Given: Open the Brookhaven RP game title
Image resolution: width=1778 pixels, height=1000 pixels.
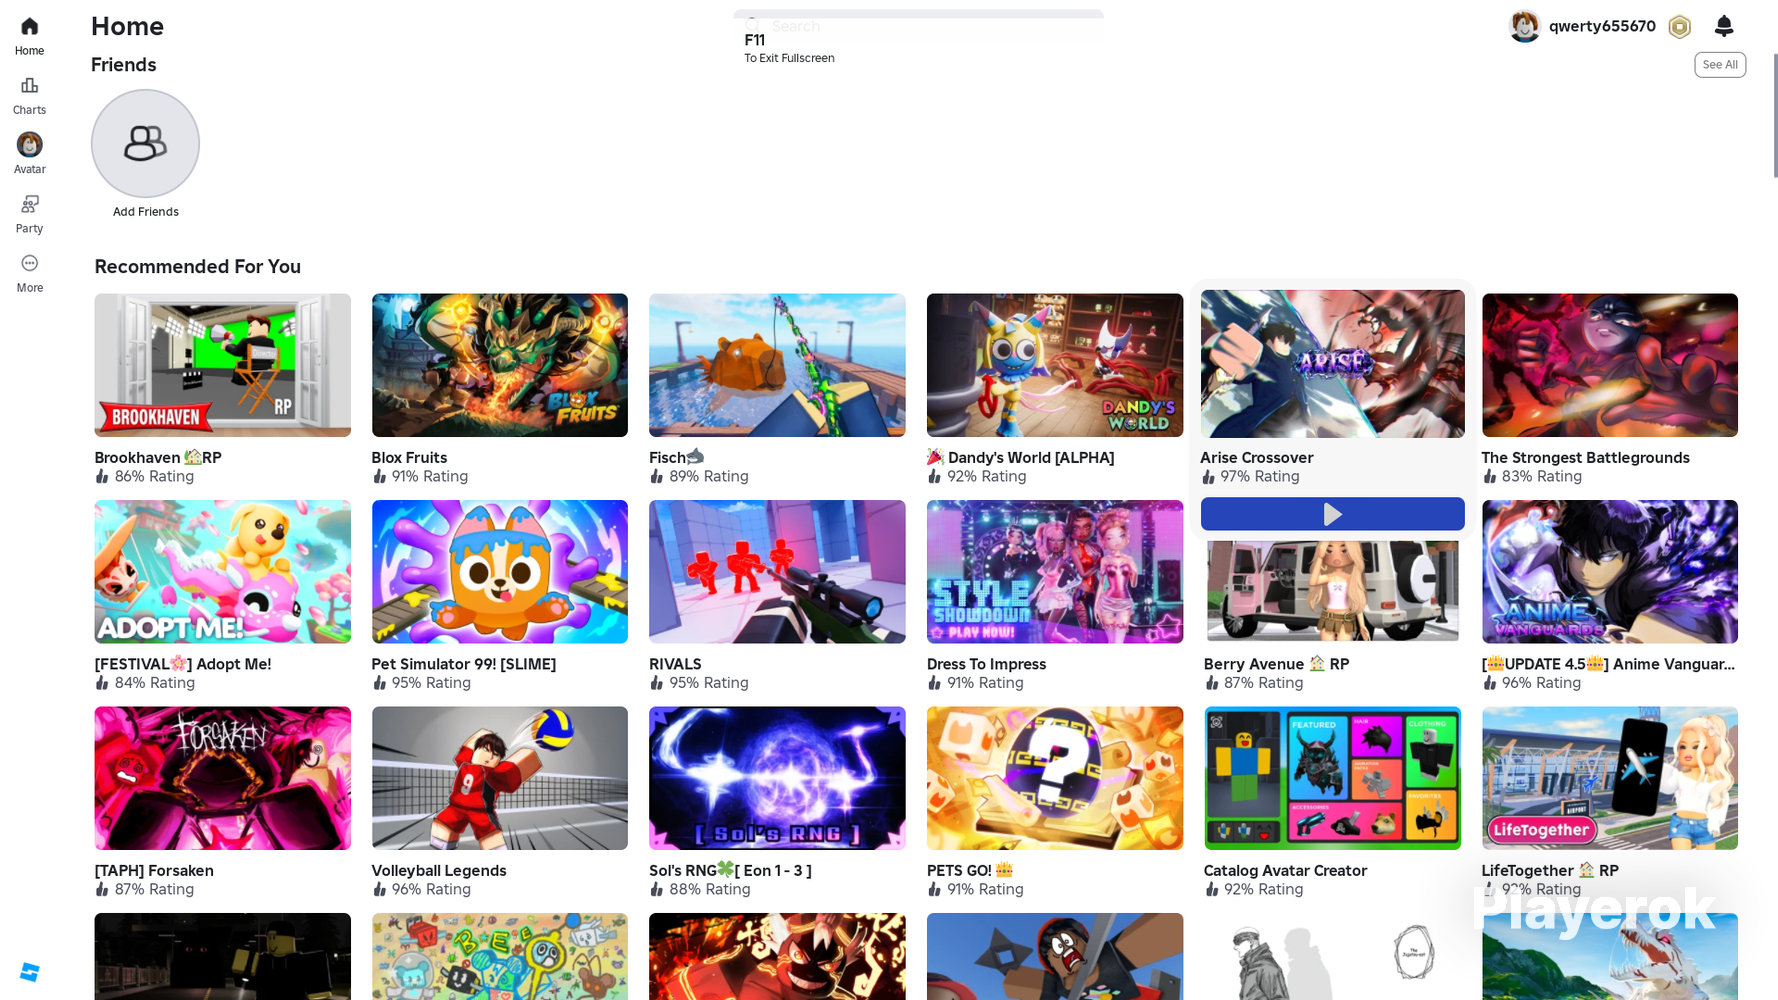Looking at the screenshot, I should pos(158,457).
